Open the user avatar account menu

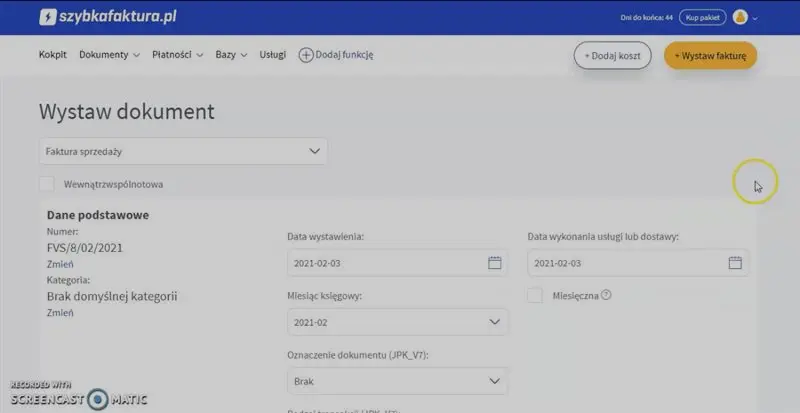(740, 17)
